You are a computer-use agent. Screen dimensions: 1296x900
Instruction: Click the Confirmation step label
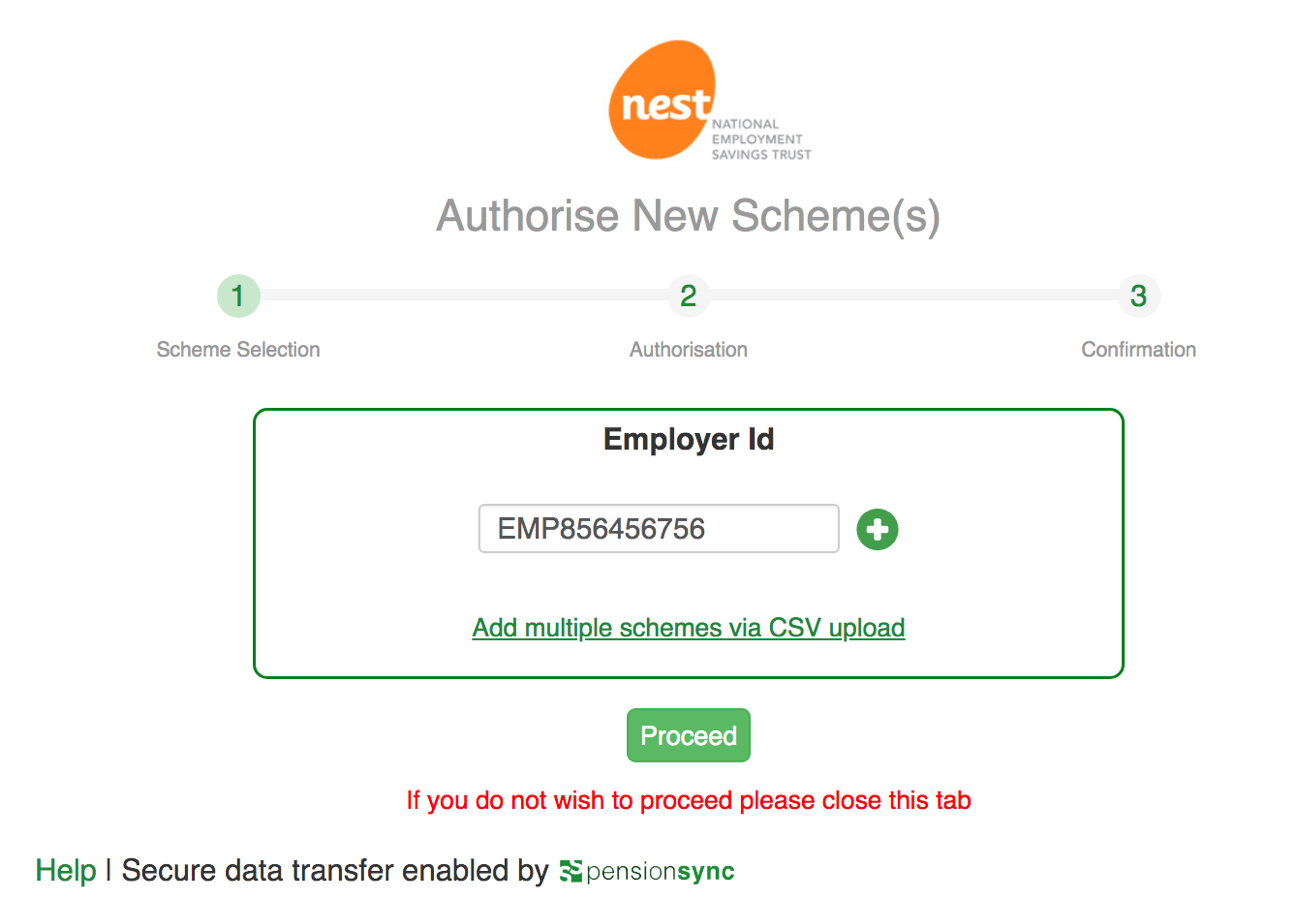click(1138, 349)
